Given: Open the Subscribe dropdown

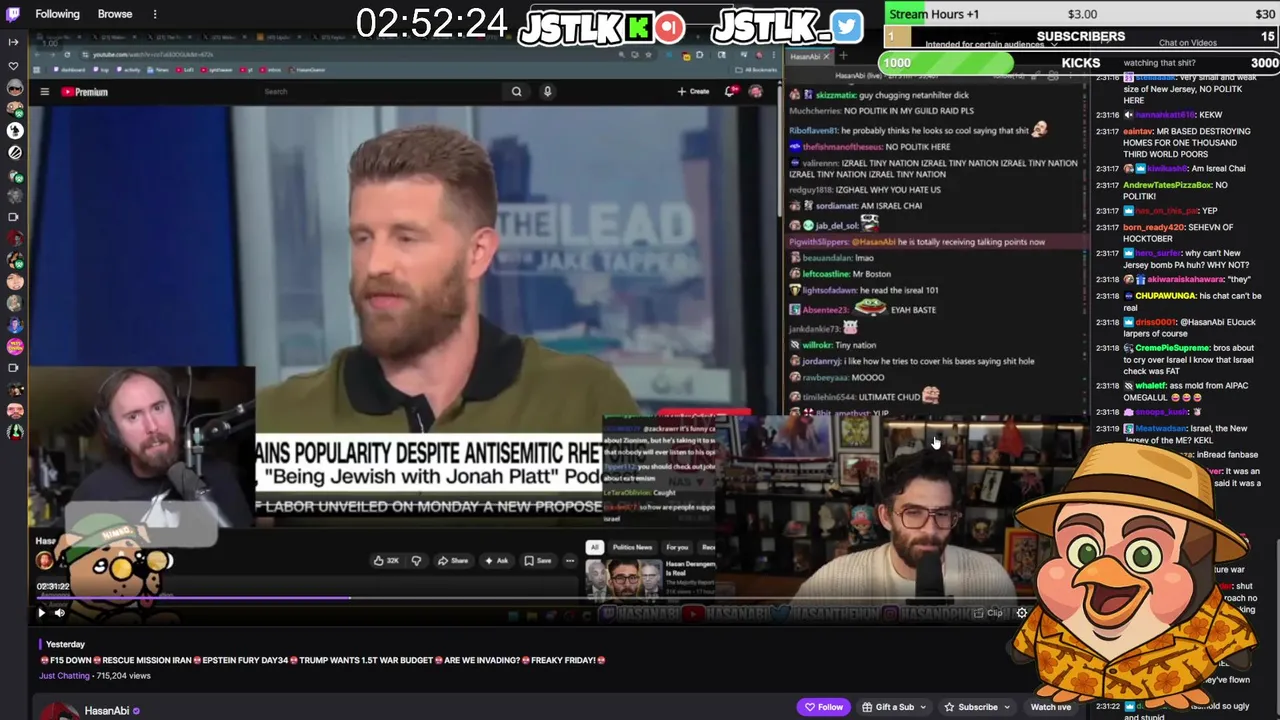Looking at the screenshot, I should point(976,707).
